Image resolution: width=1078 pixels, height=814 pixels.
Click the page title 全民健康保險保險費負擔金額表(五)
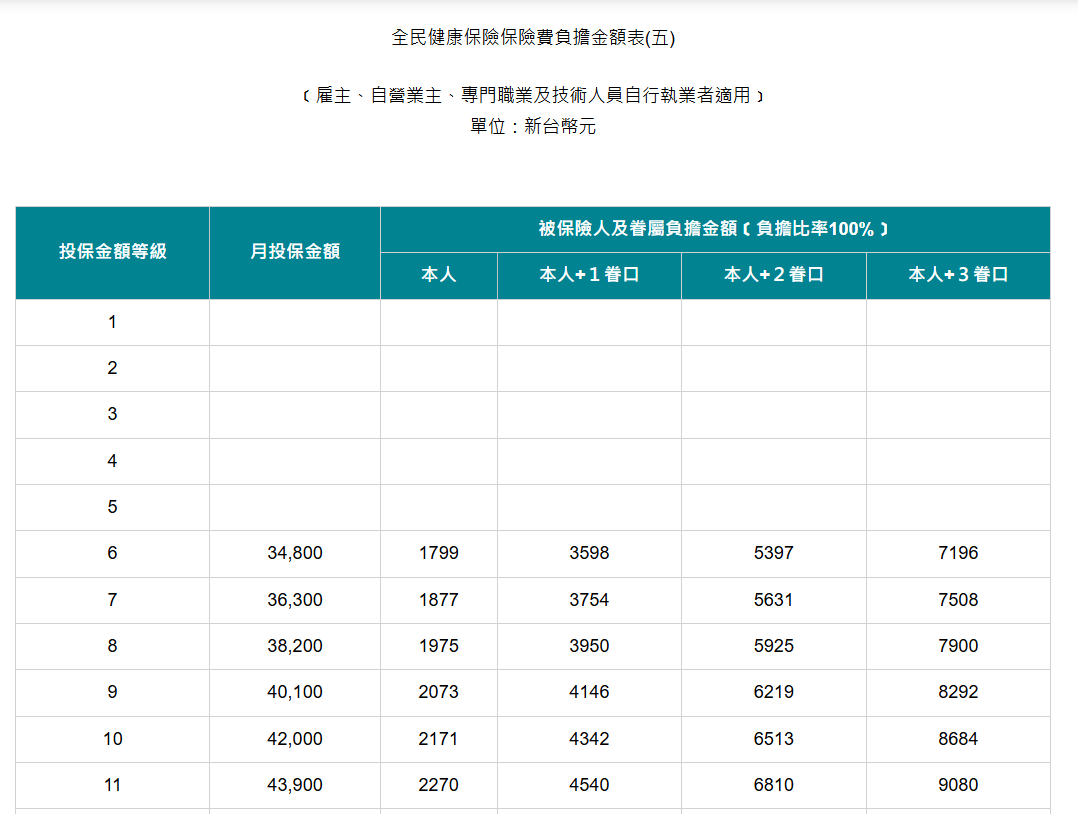(x=533, y=38)
